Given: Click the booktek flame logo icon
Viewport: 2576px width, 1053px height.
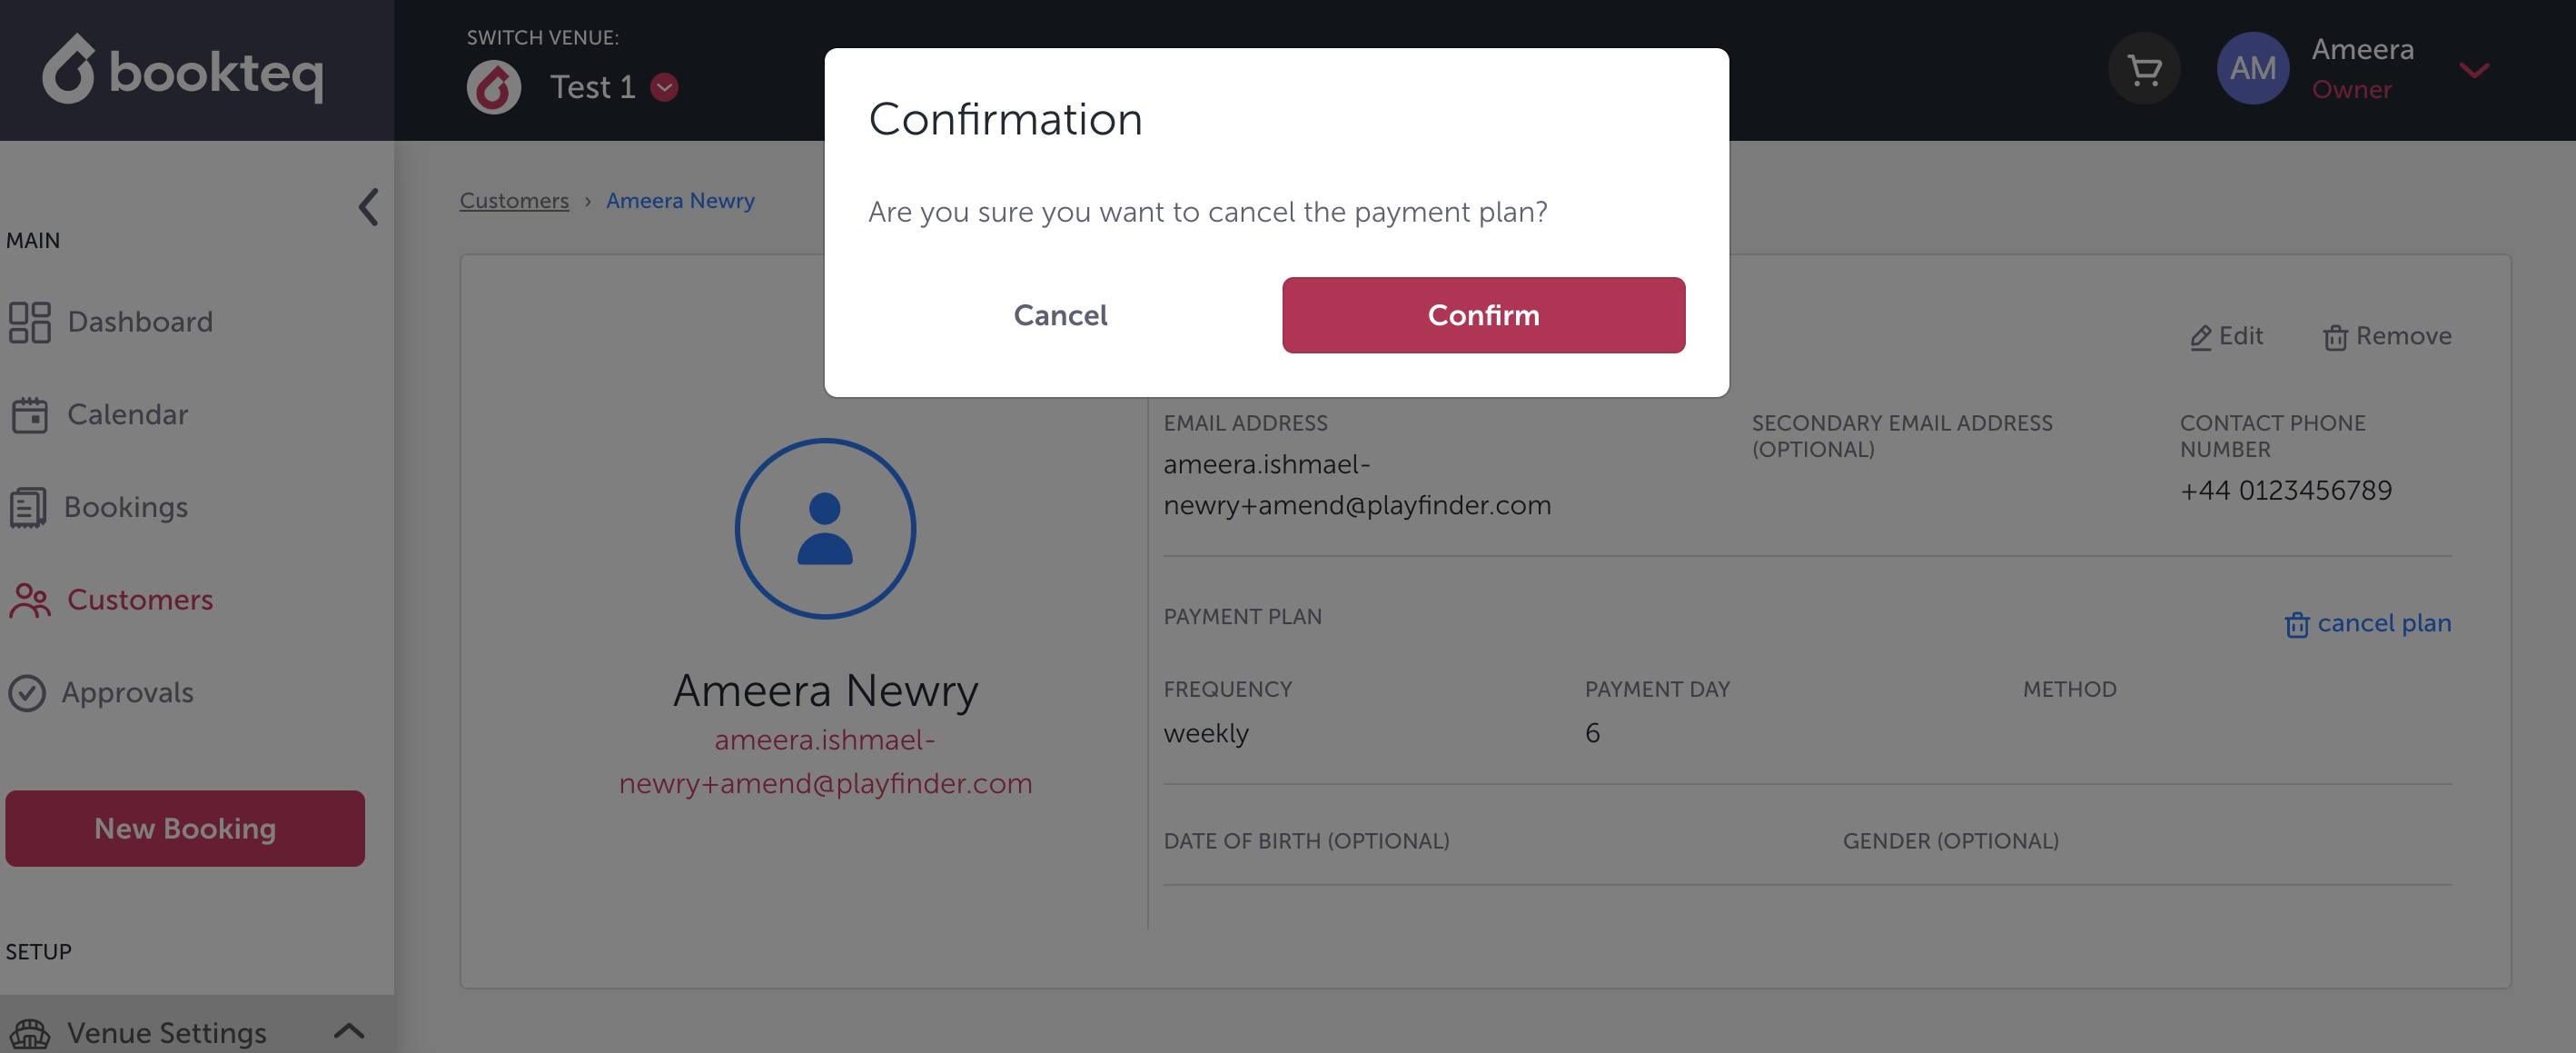Looking at the screenshot, I should pos(68,70).
